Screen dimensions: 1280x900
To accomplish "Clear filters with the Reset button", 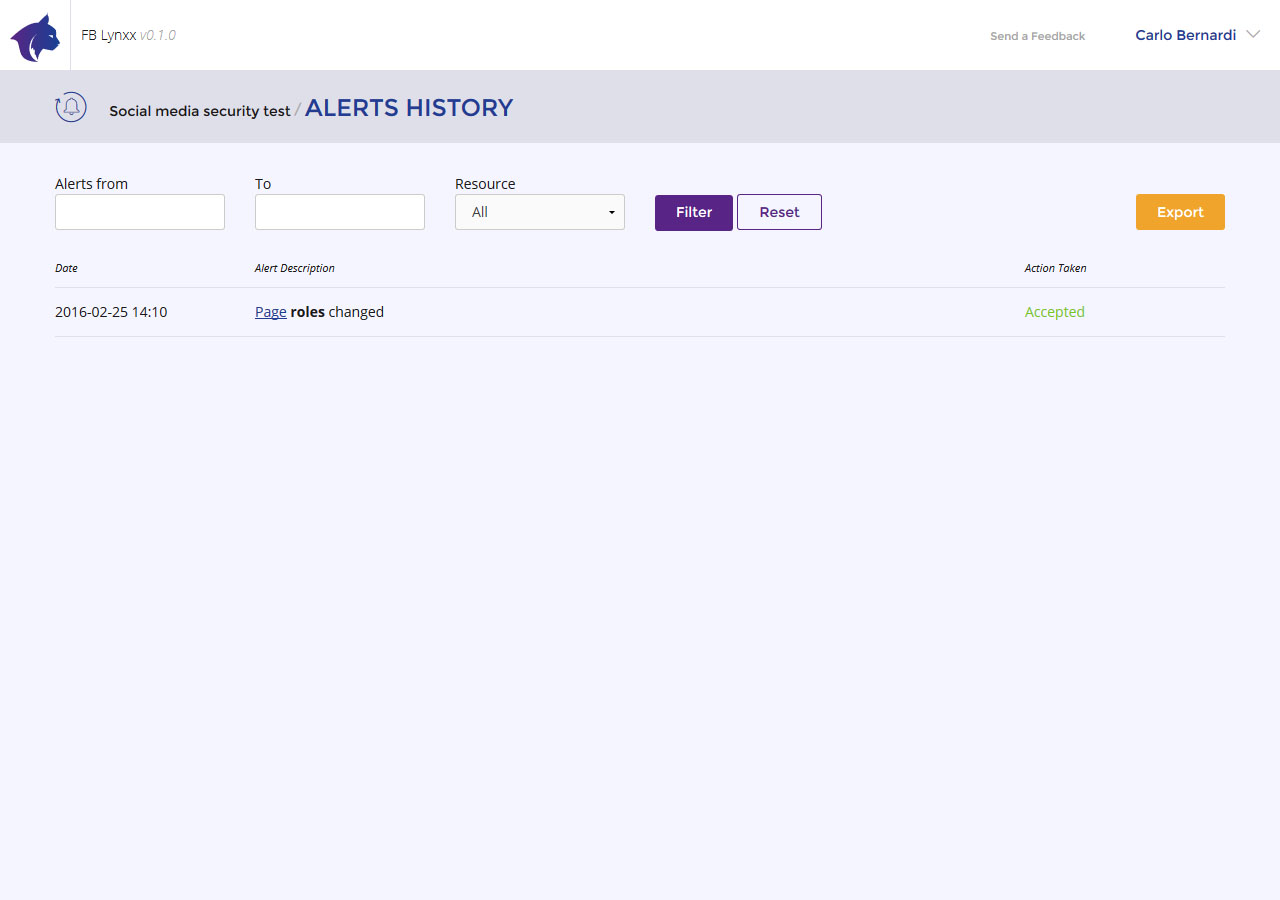I will click(x=779, y=212).
